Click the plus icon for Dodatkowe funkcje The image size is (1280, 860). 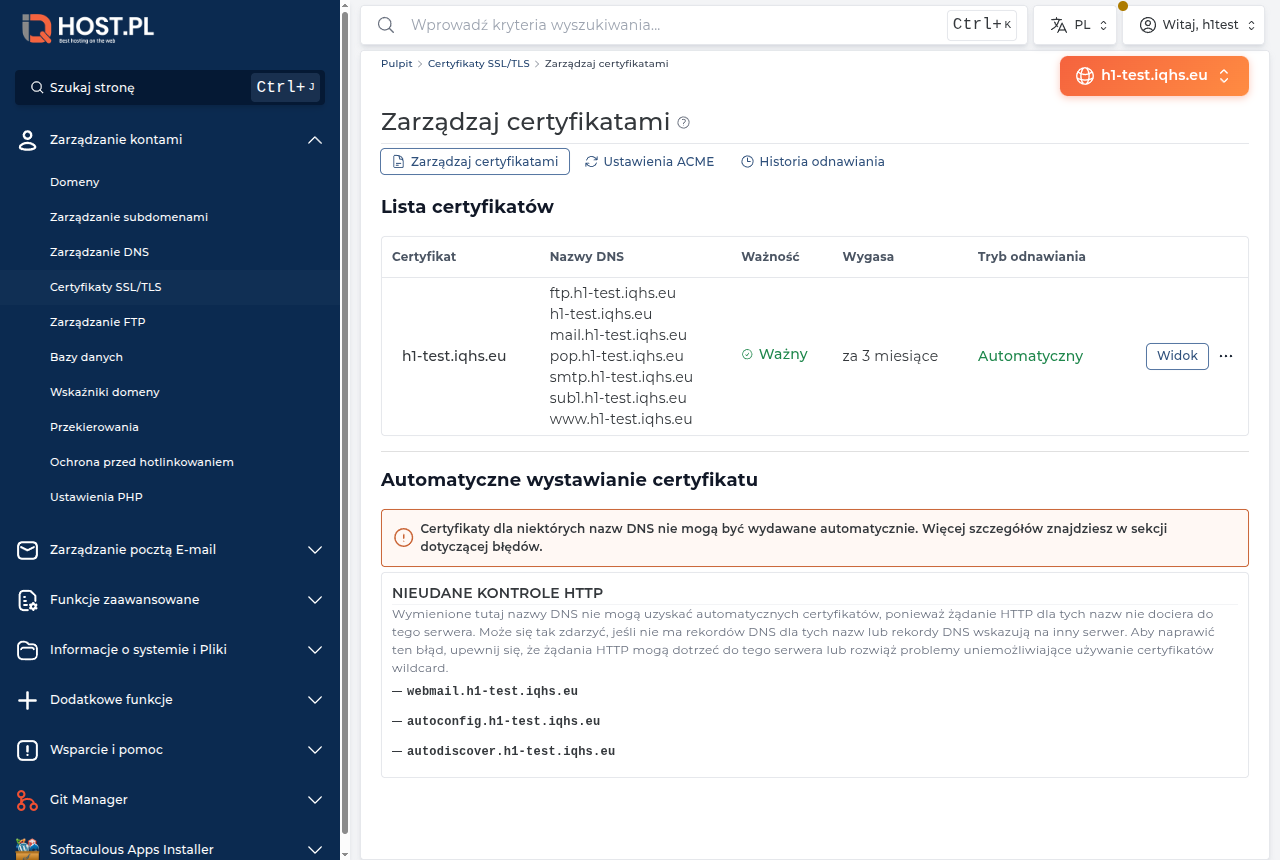coord(28,700)
